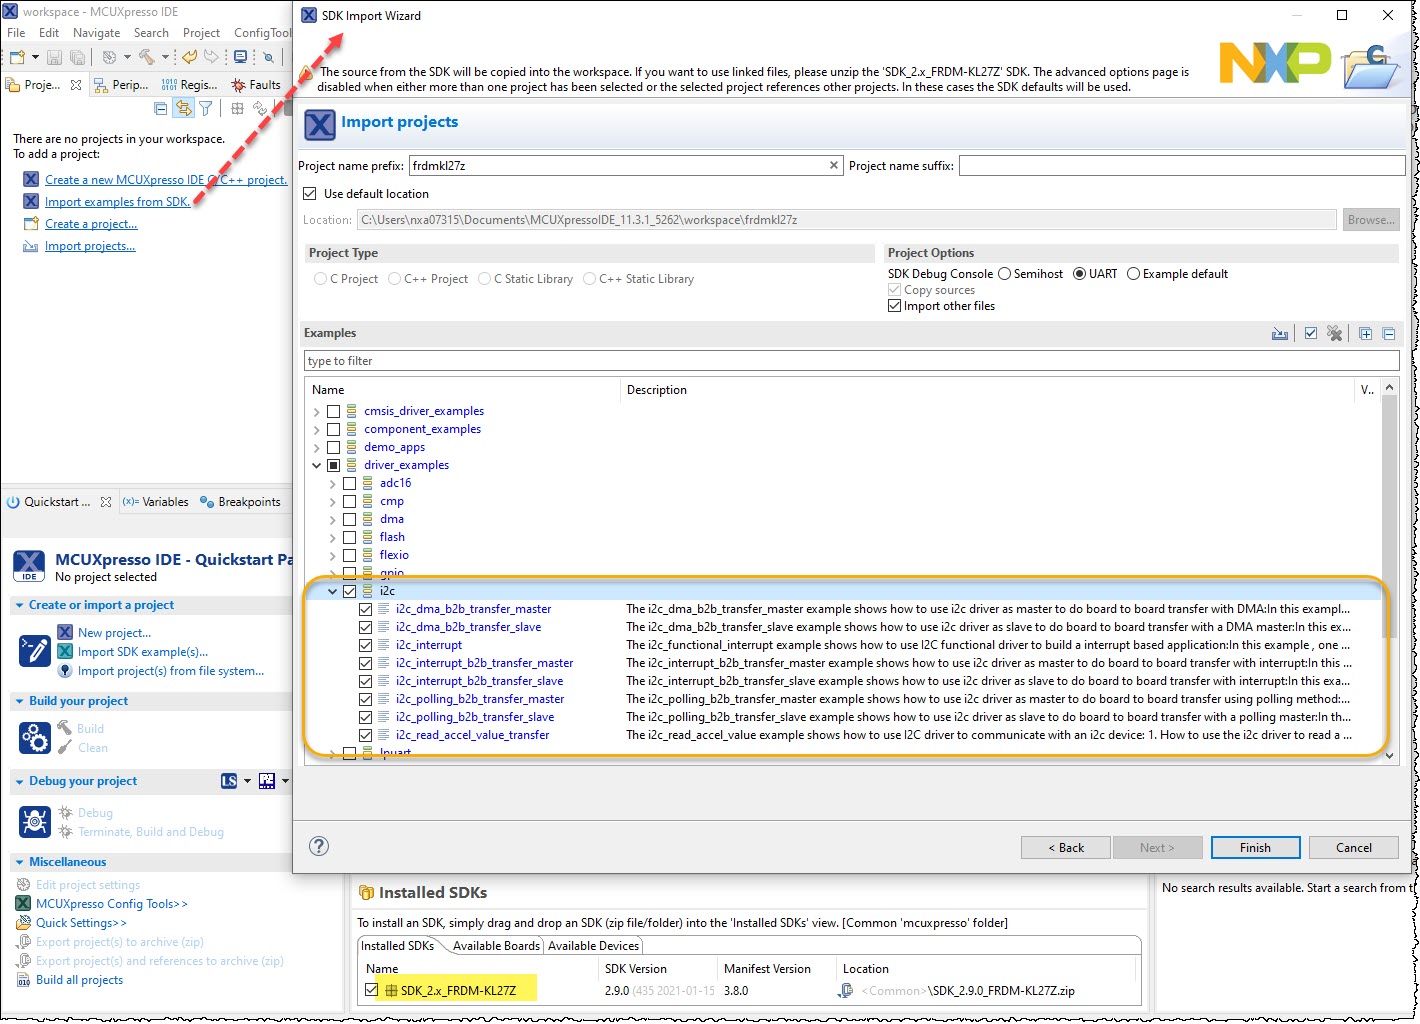Viewport: 1420px width, 1024px height.
Task: Click the filter funnel icon in Project Explorer
Action: 206,108
